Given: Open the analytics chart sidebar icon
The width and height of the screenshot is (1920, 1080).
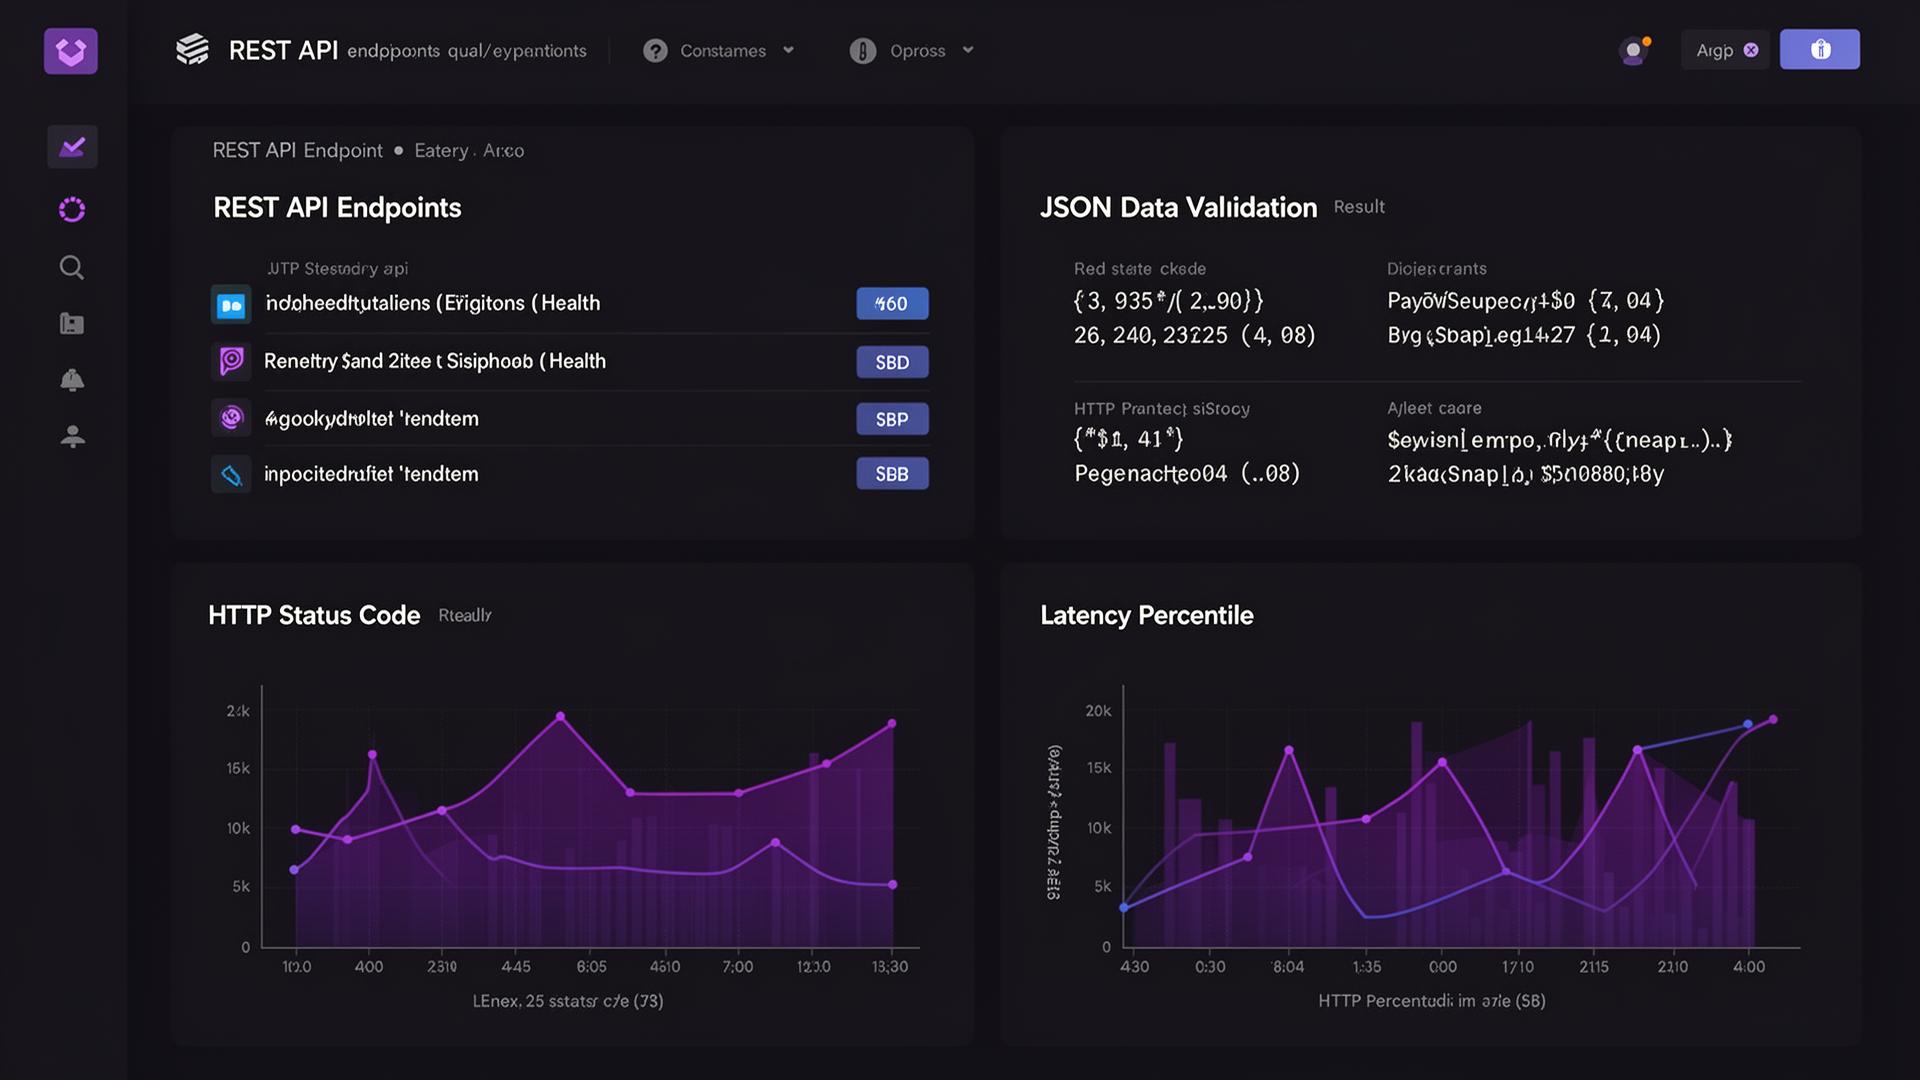Looking at the screenshot, I should click(72, 148).
